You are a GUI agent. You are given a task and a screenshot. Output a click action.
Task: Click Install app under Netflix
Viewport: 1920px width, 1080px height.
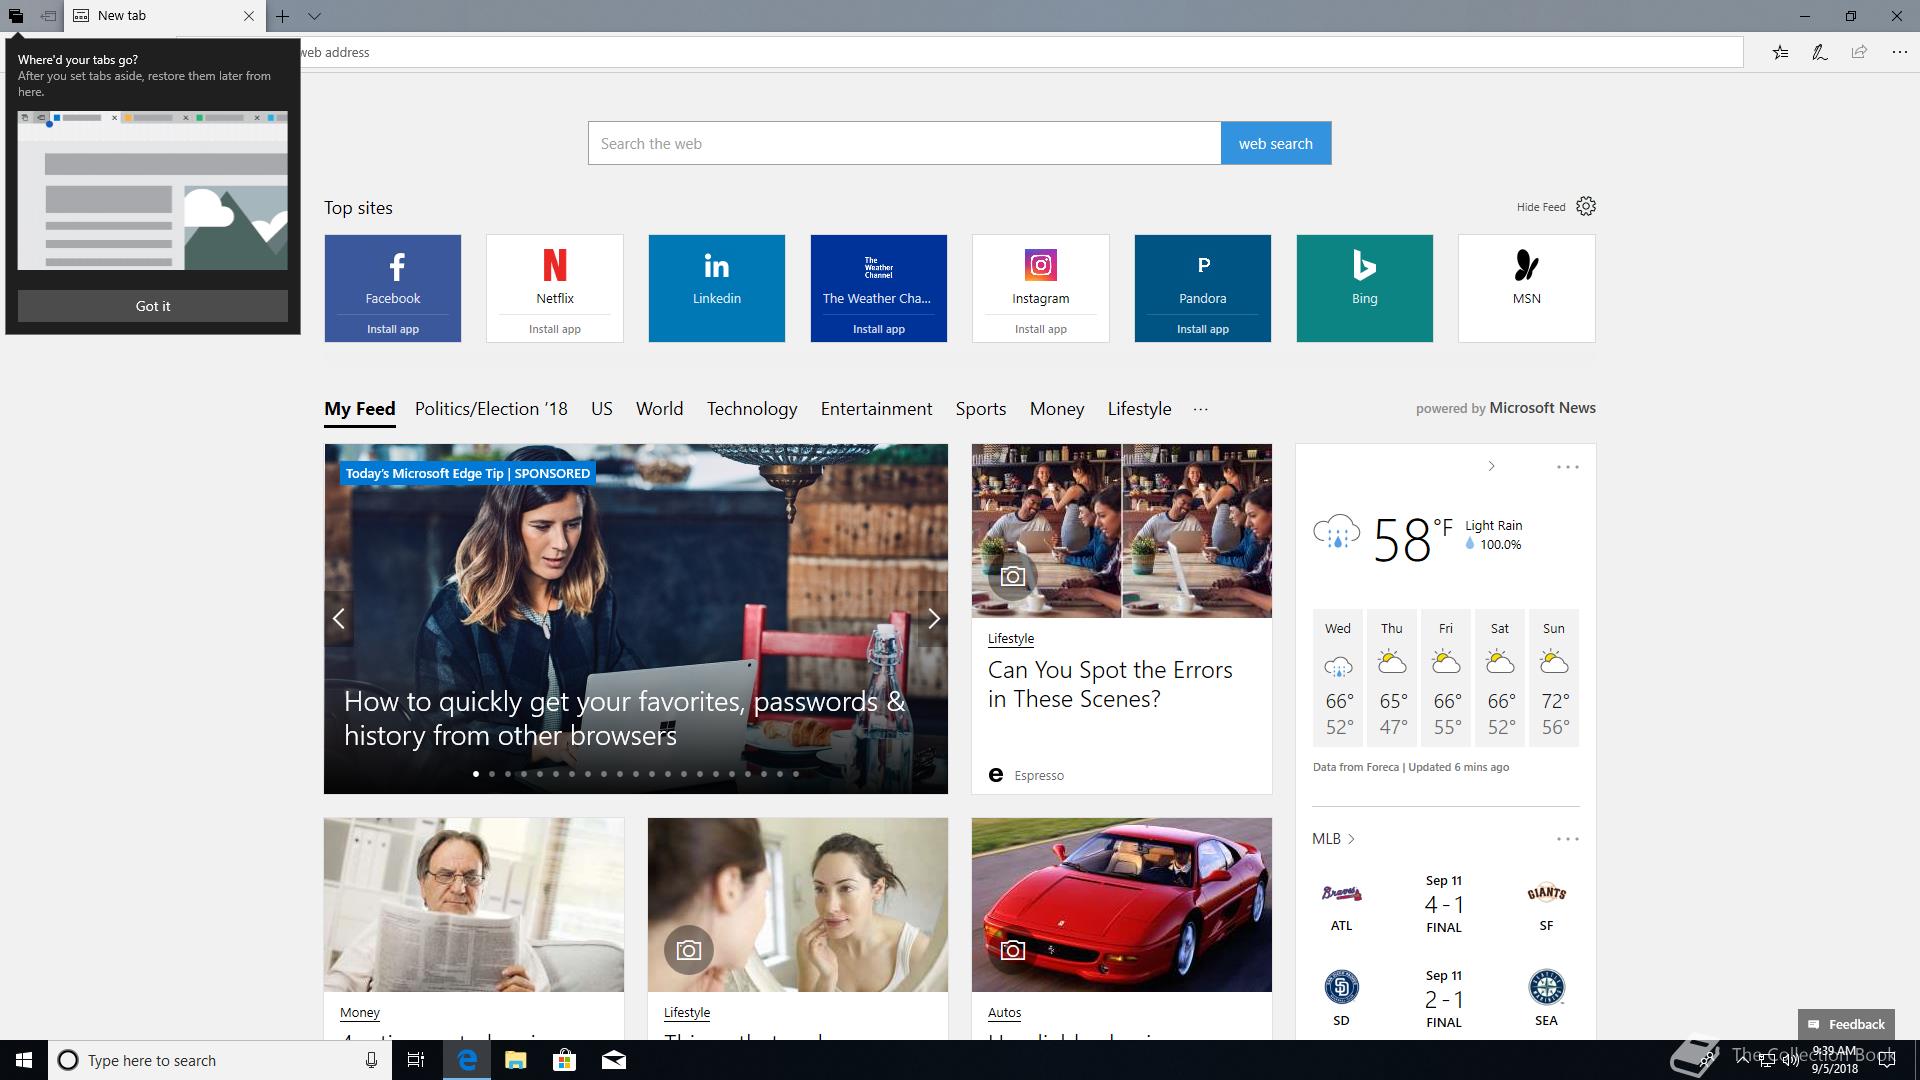(555, 329)
